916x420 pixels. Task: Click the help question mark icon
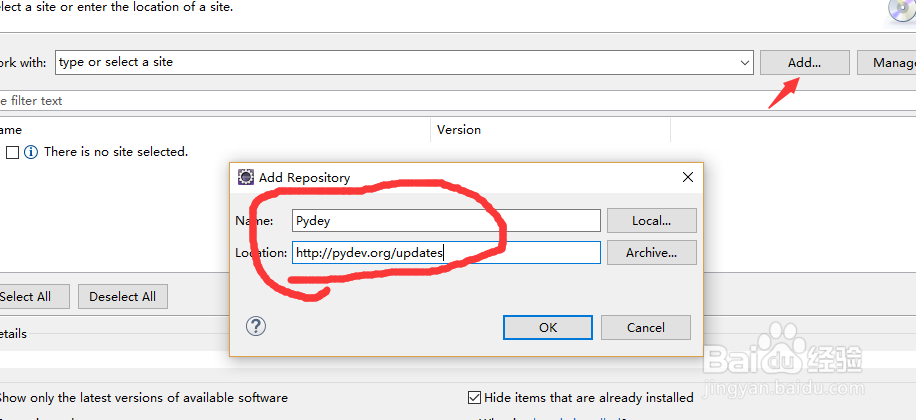[x=256, y=326]
